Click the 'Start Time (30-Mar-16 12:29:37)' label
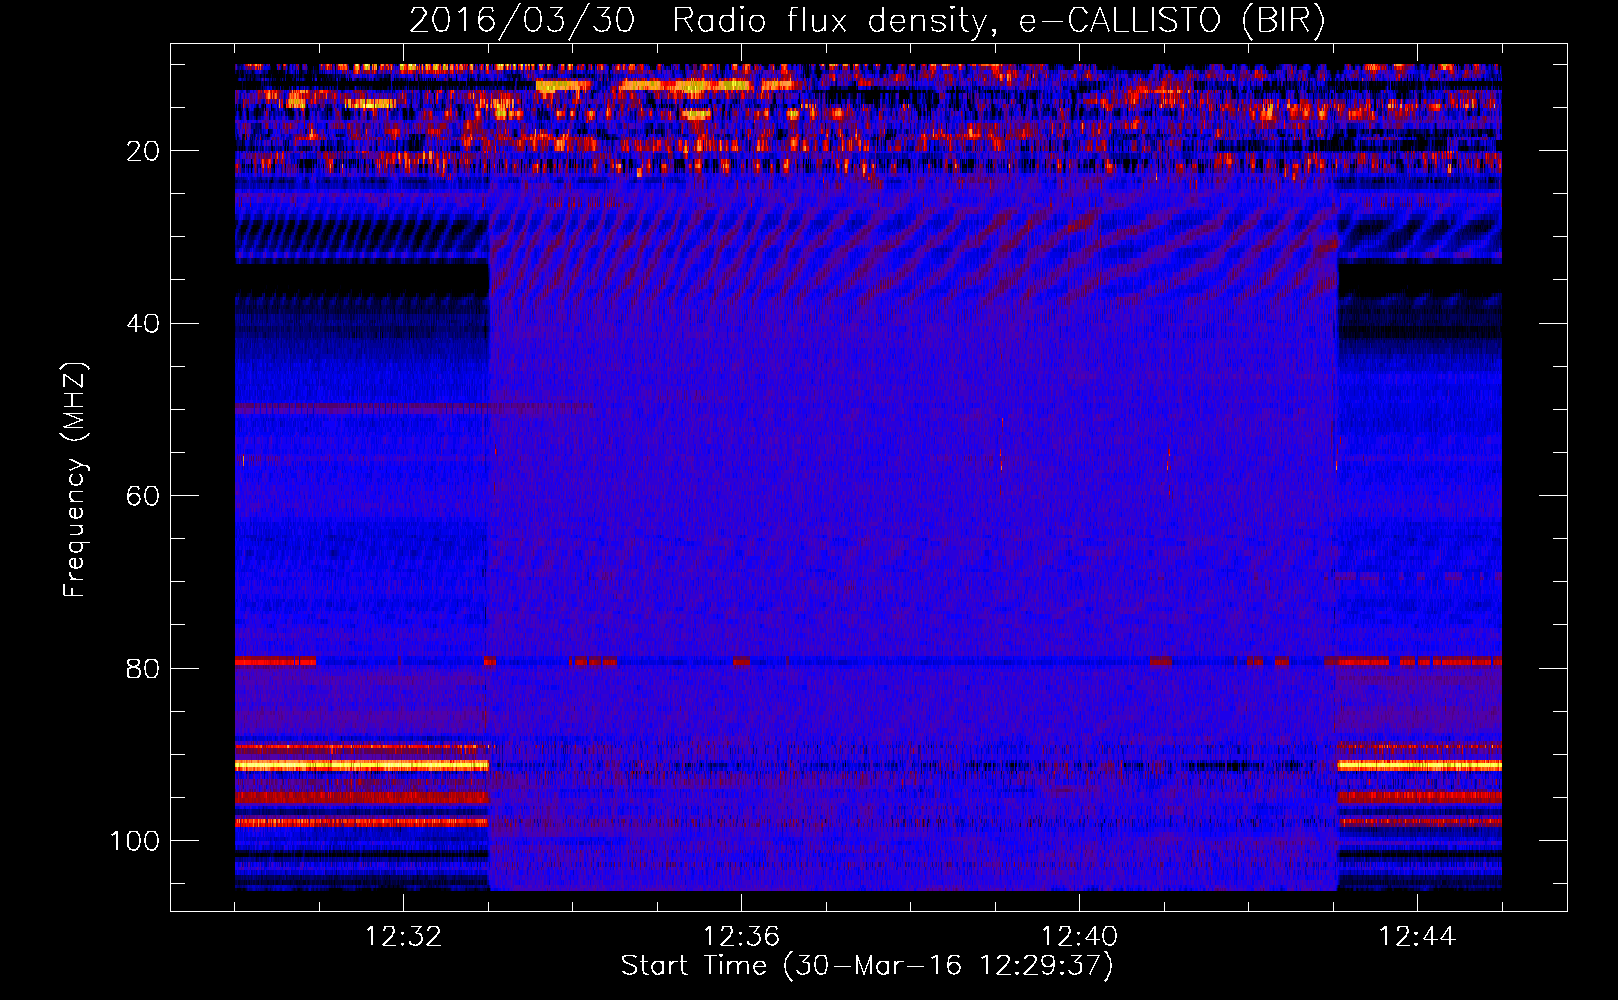 click(867, 966)
